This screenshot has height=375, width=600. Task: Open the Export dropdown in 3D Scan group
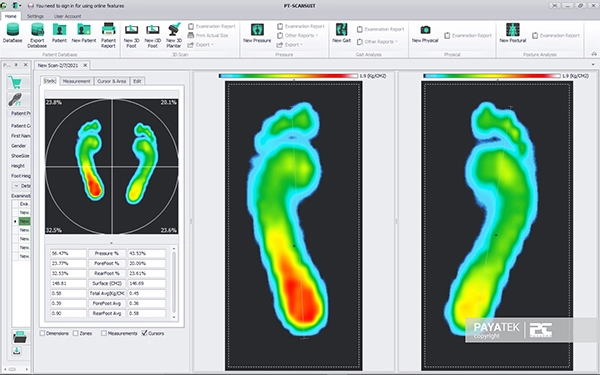[201, 45]
